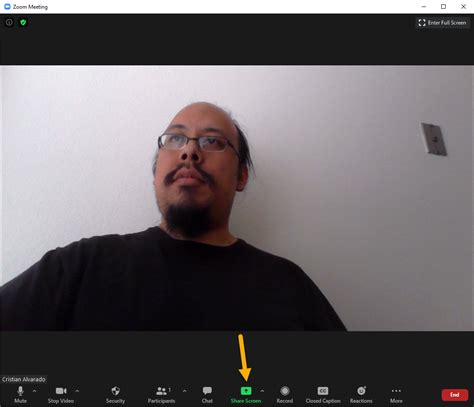Close the Zoom Meeting window

463,6
